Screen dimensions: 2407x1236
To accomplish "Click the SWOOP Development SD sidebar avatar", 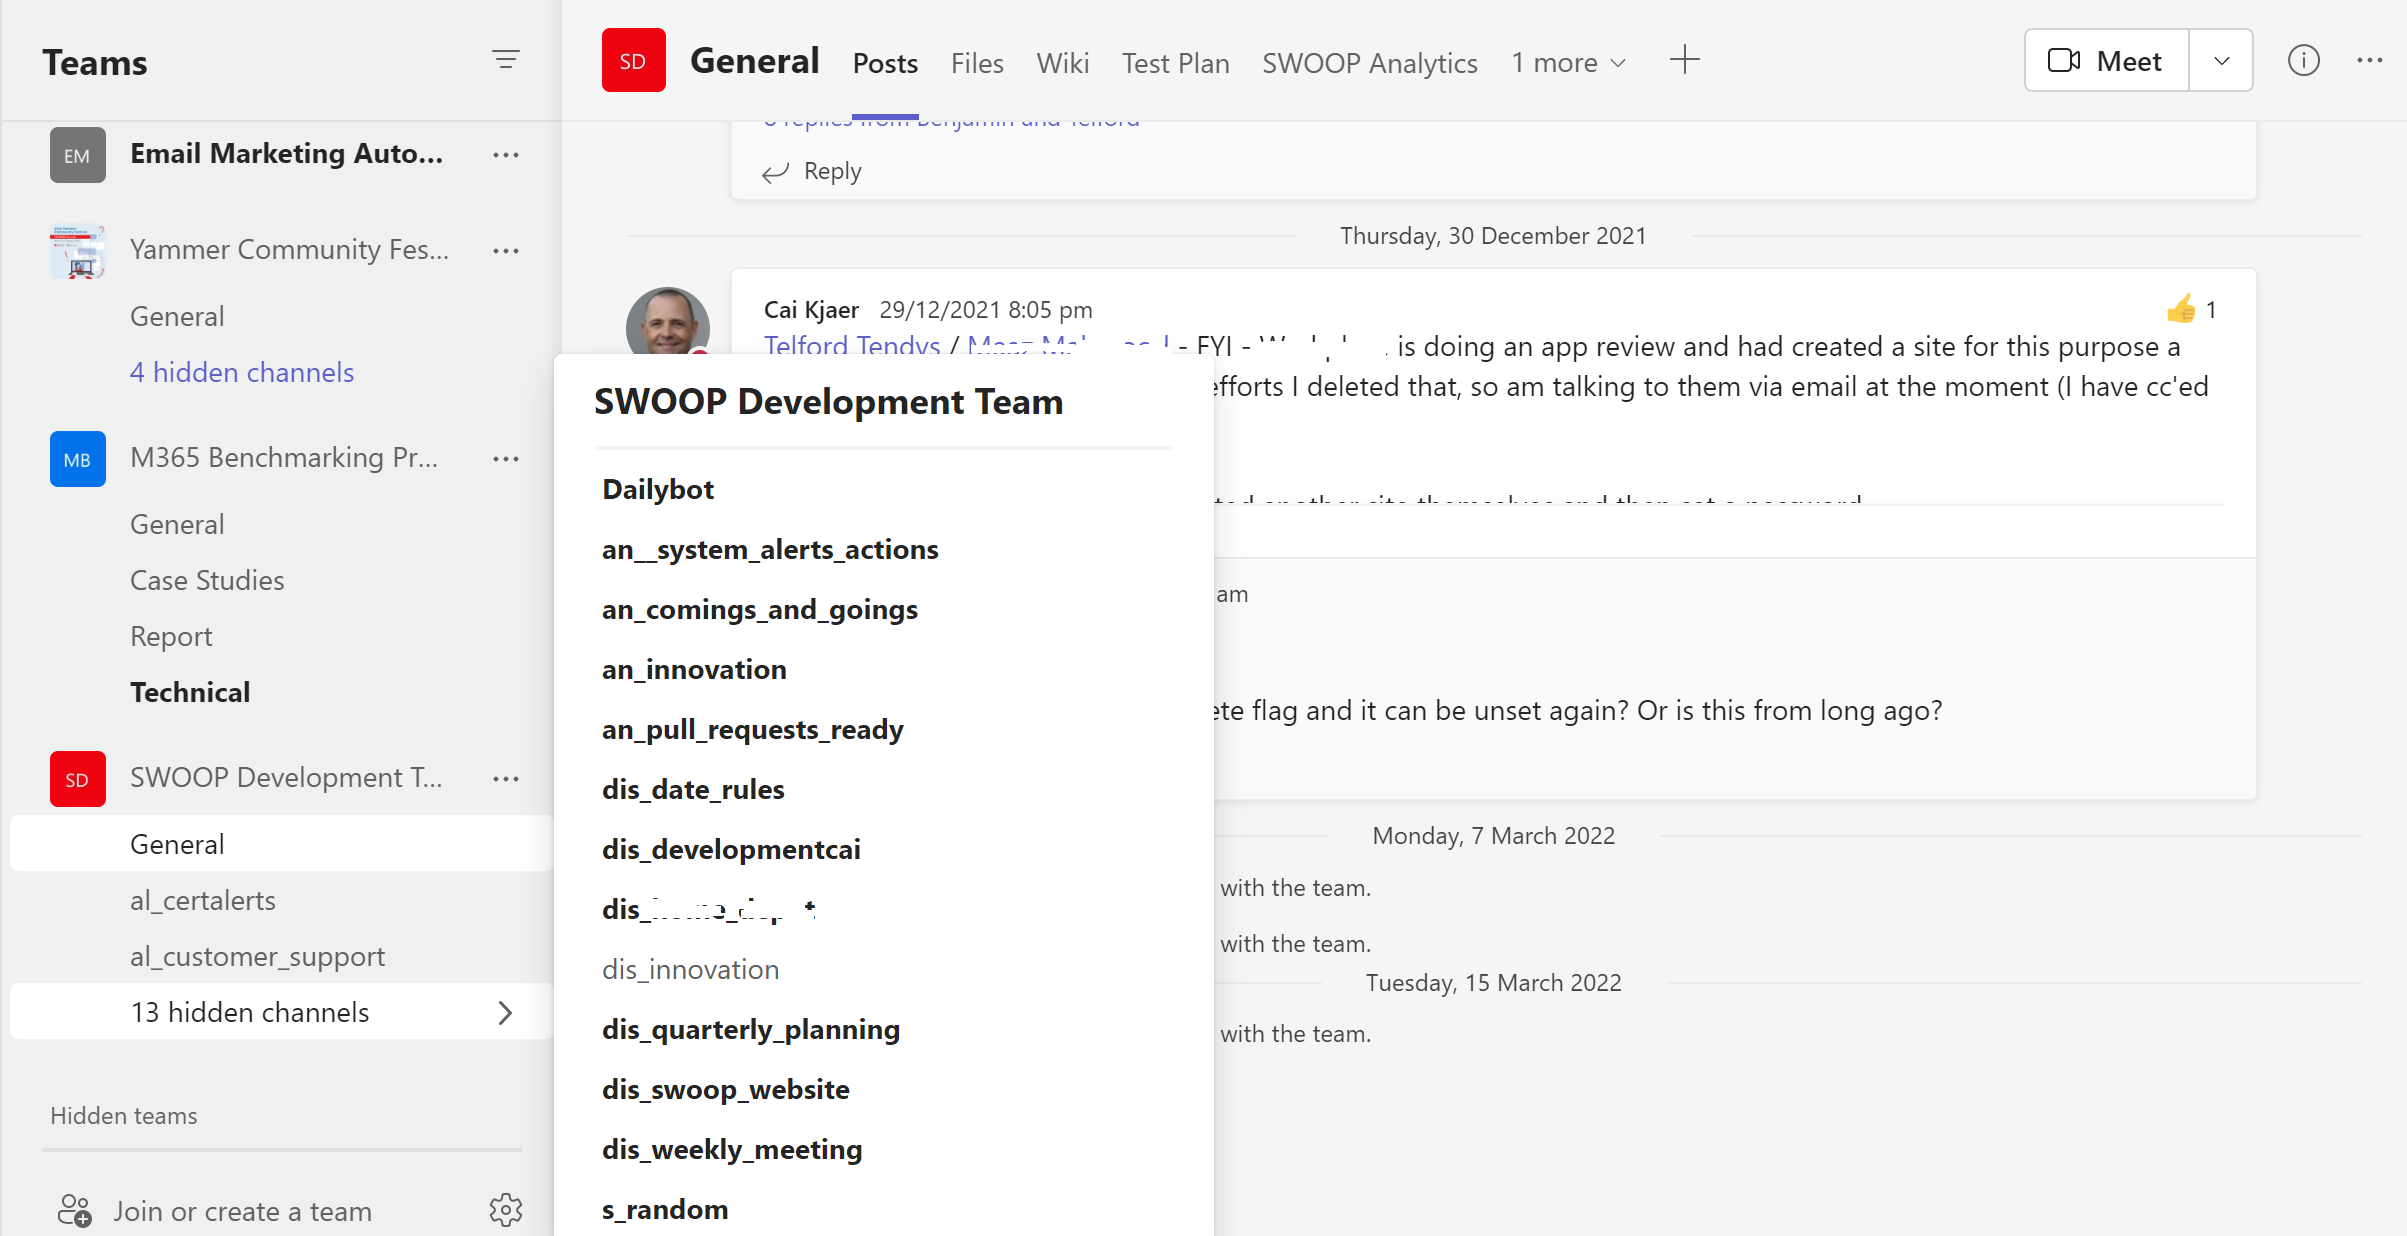I will [x=78, y=779].
